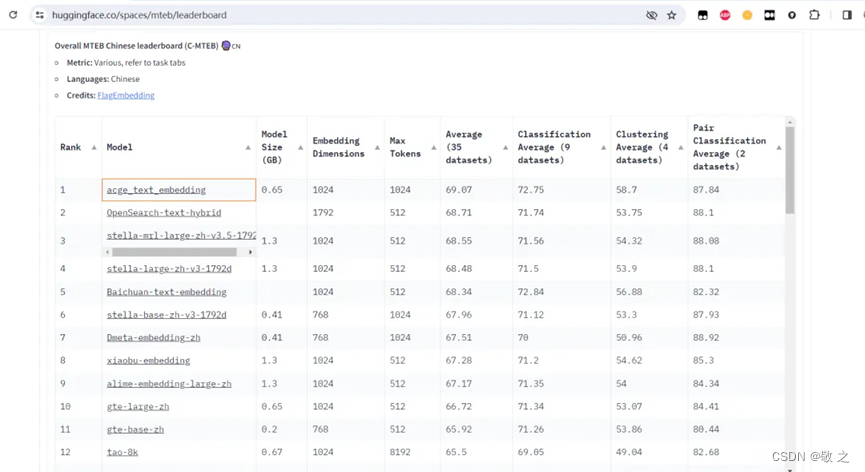Image resolution: width=865 pixels, height=472 pixels.
Task: Bookmark this page with the star icon
Action: (x=671, y=15)
